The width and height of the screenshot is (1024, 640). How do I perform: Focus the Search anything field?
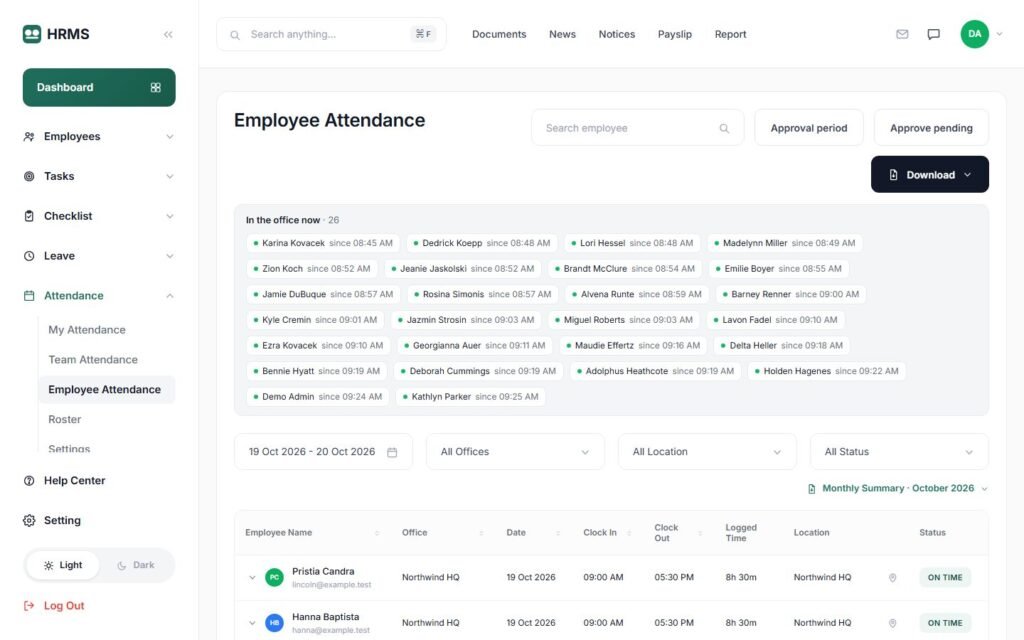tap(332, 34)
